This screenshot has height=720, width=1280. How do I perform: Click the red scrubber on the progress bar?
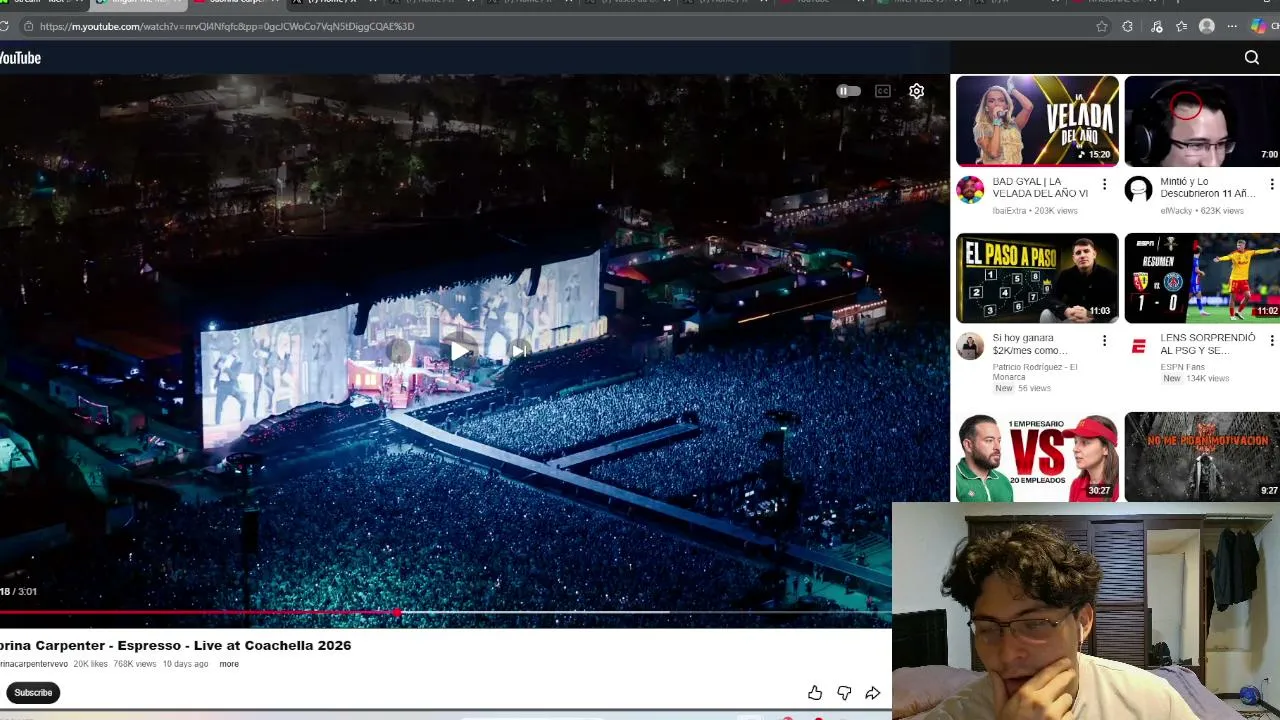[x=397, y=612]
